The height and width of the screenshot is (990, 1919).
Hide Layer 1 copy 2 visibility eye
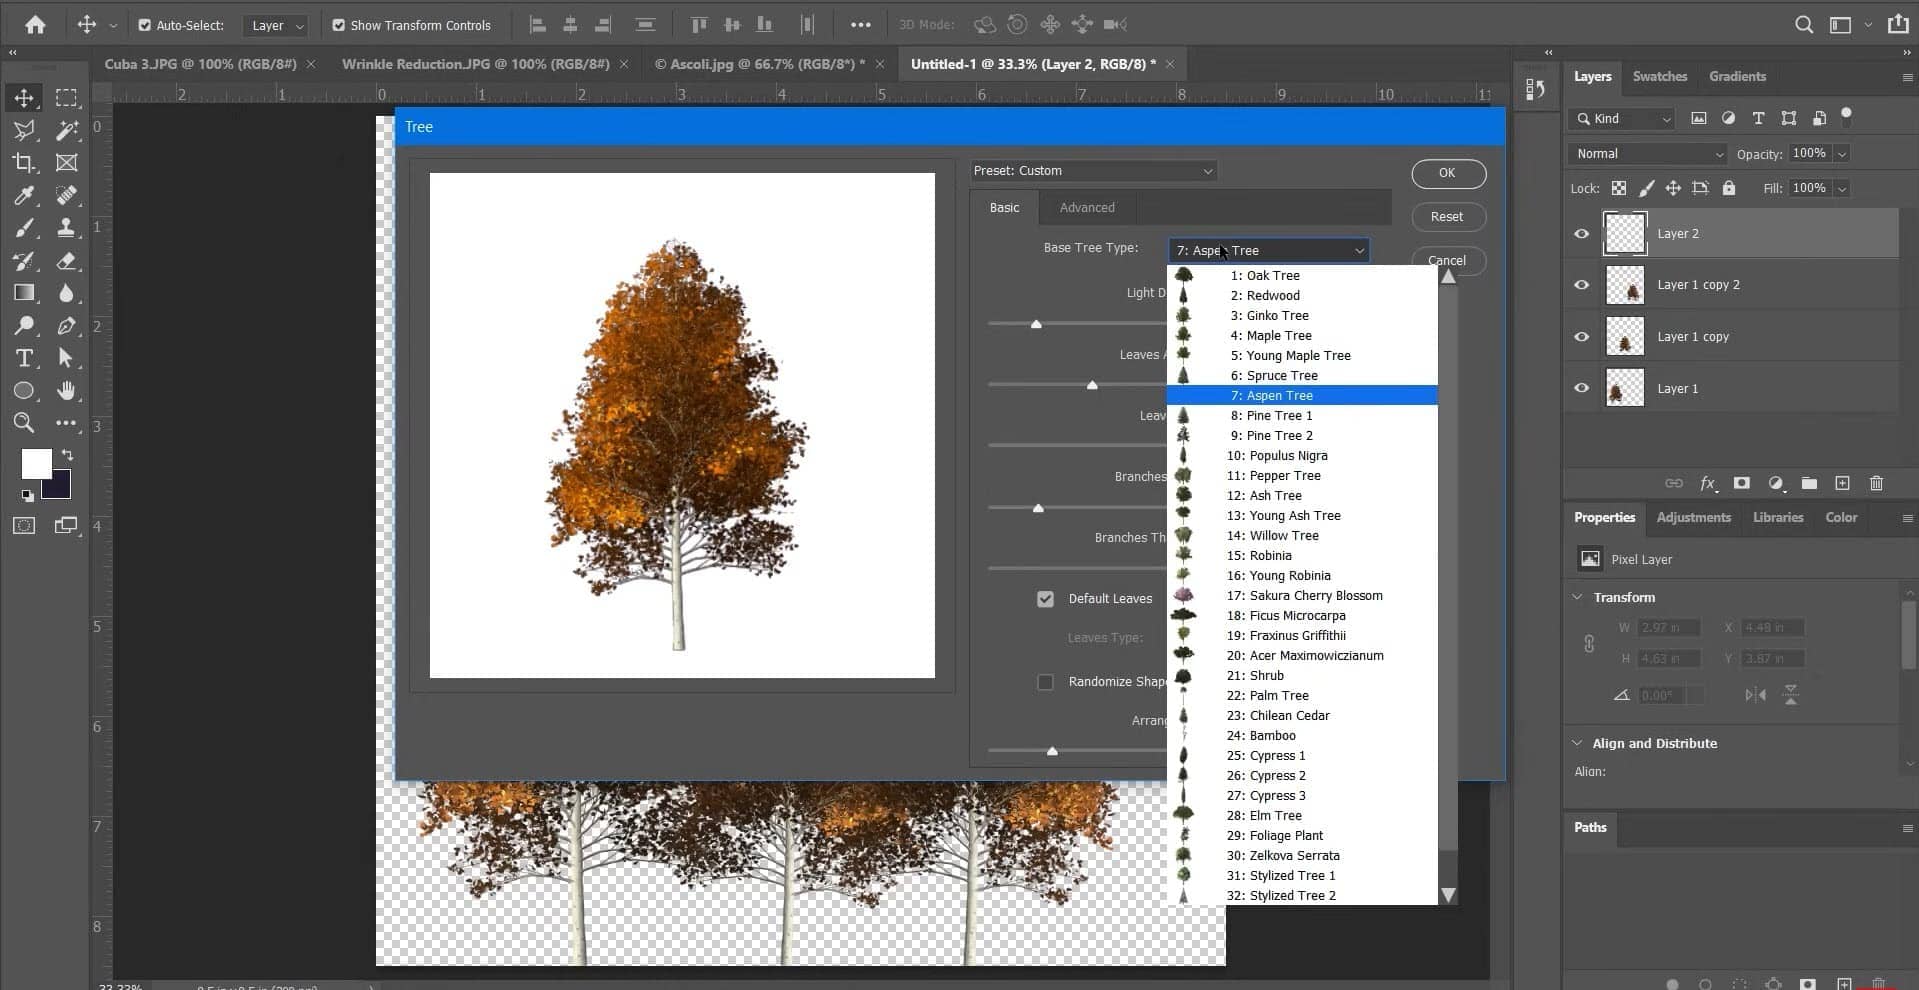[x=1581, y=285]
